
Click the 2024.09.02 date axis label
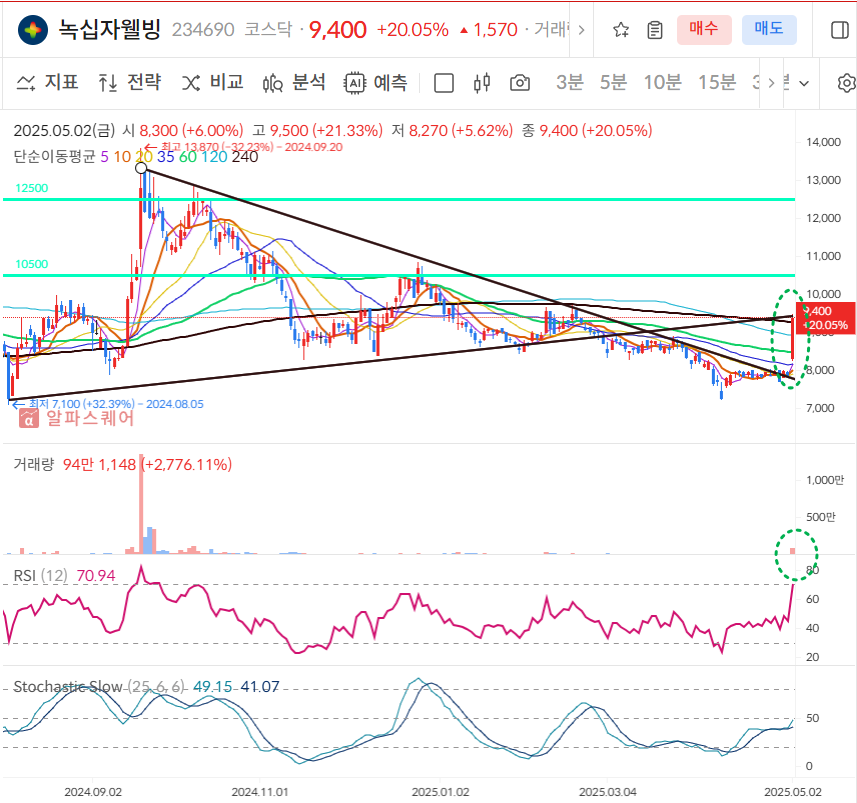click(x=93, y=792)
